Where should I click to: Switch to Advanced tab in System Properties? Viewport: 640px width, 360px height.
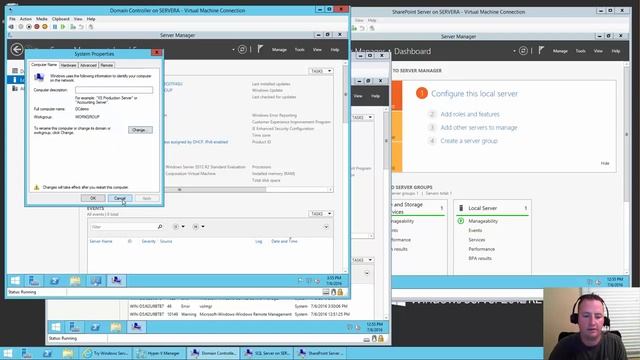[88, 65]
